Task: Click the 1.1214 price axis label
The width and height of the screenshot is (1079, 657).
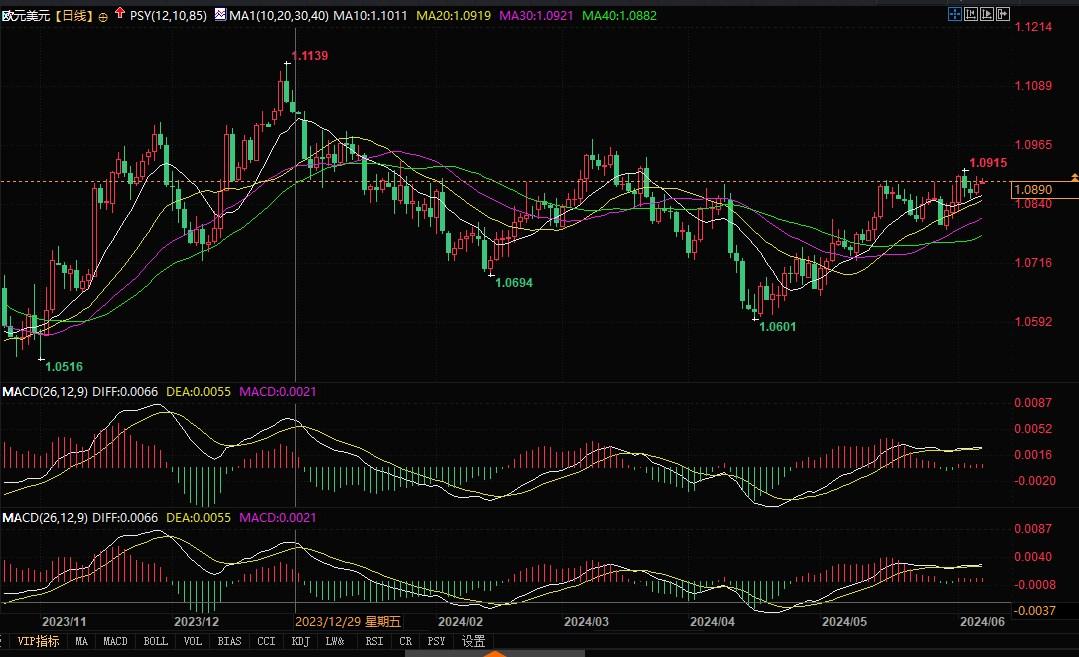Action: point(1034,27)
